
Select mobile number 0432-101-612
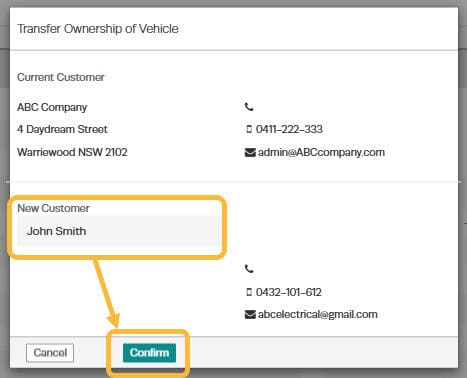pos(288,292)
